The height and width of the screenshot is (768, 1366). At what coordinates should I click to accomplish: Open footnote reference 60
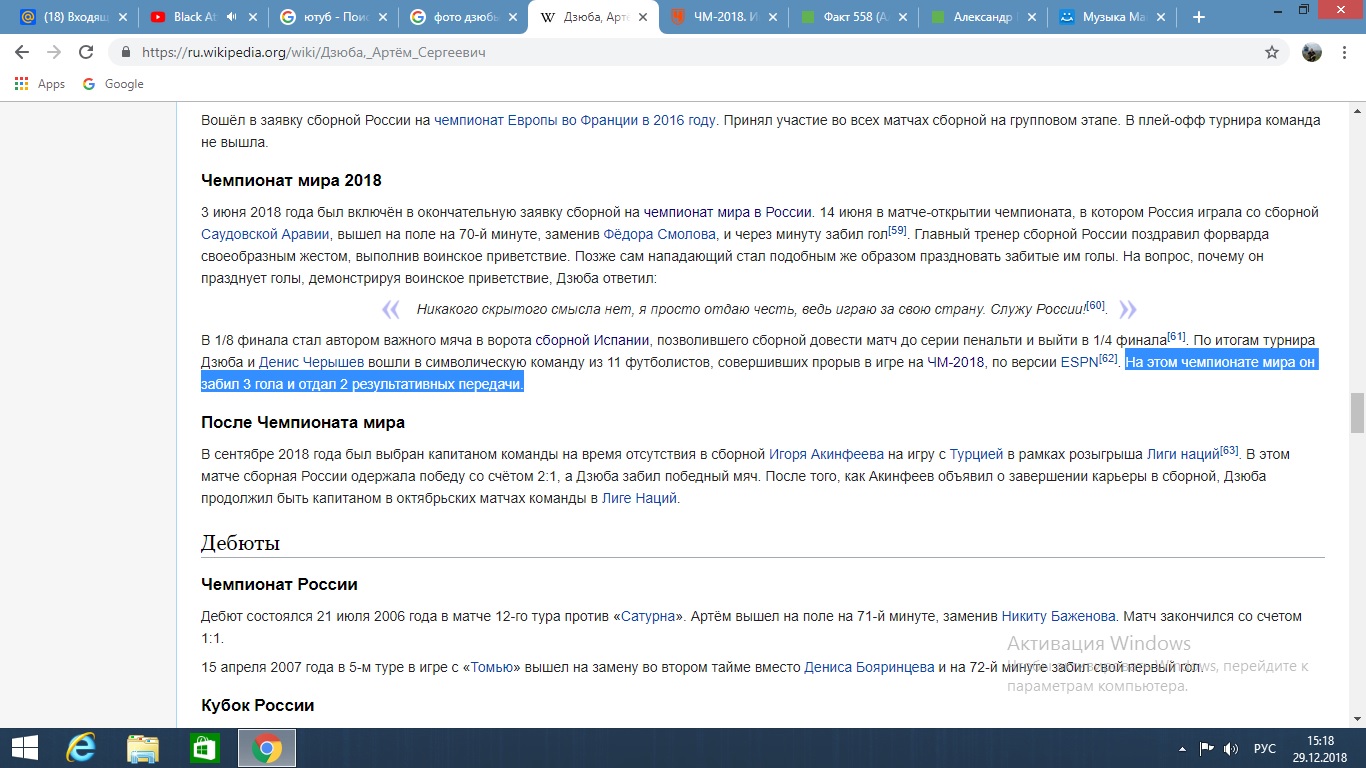point(1095,306)
